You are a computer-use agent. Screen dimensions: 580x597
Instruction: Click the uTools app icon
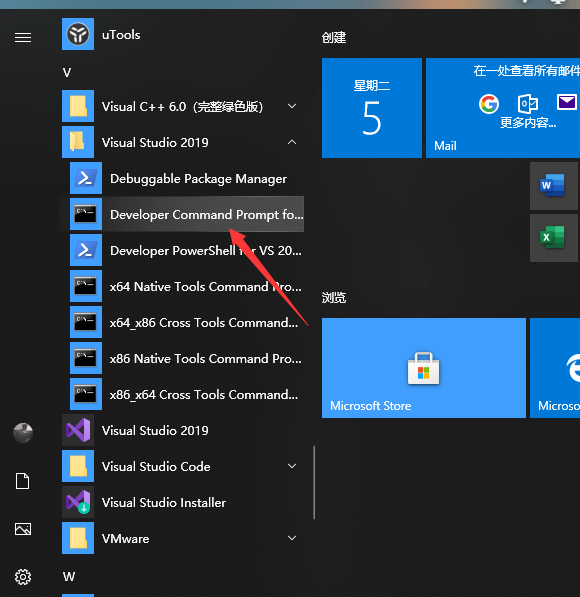(78, 34)
